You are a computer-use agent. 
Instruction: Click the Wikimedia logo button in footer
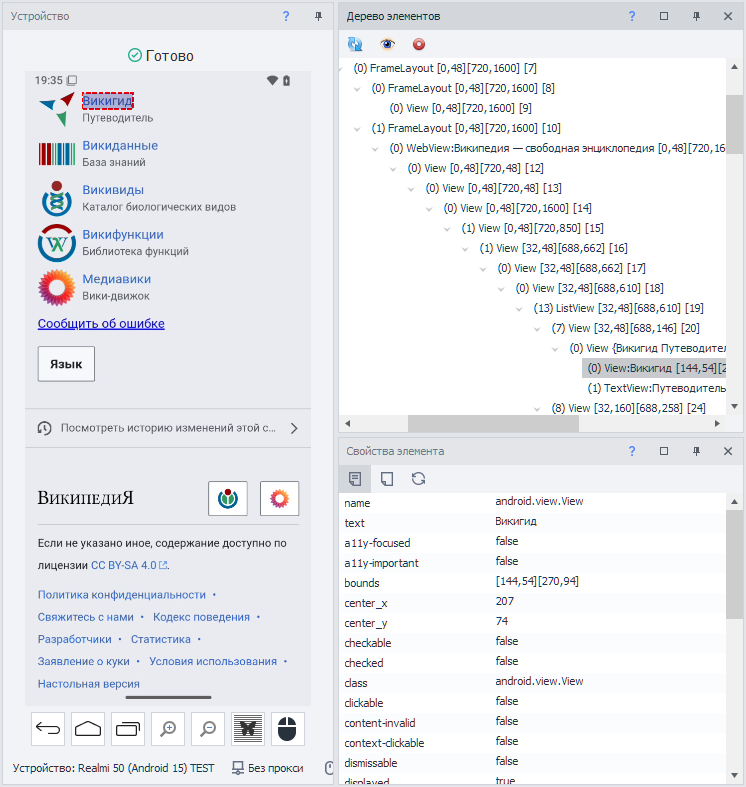(228, 498)
